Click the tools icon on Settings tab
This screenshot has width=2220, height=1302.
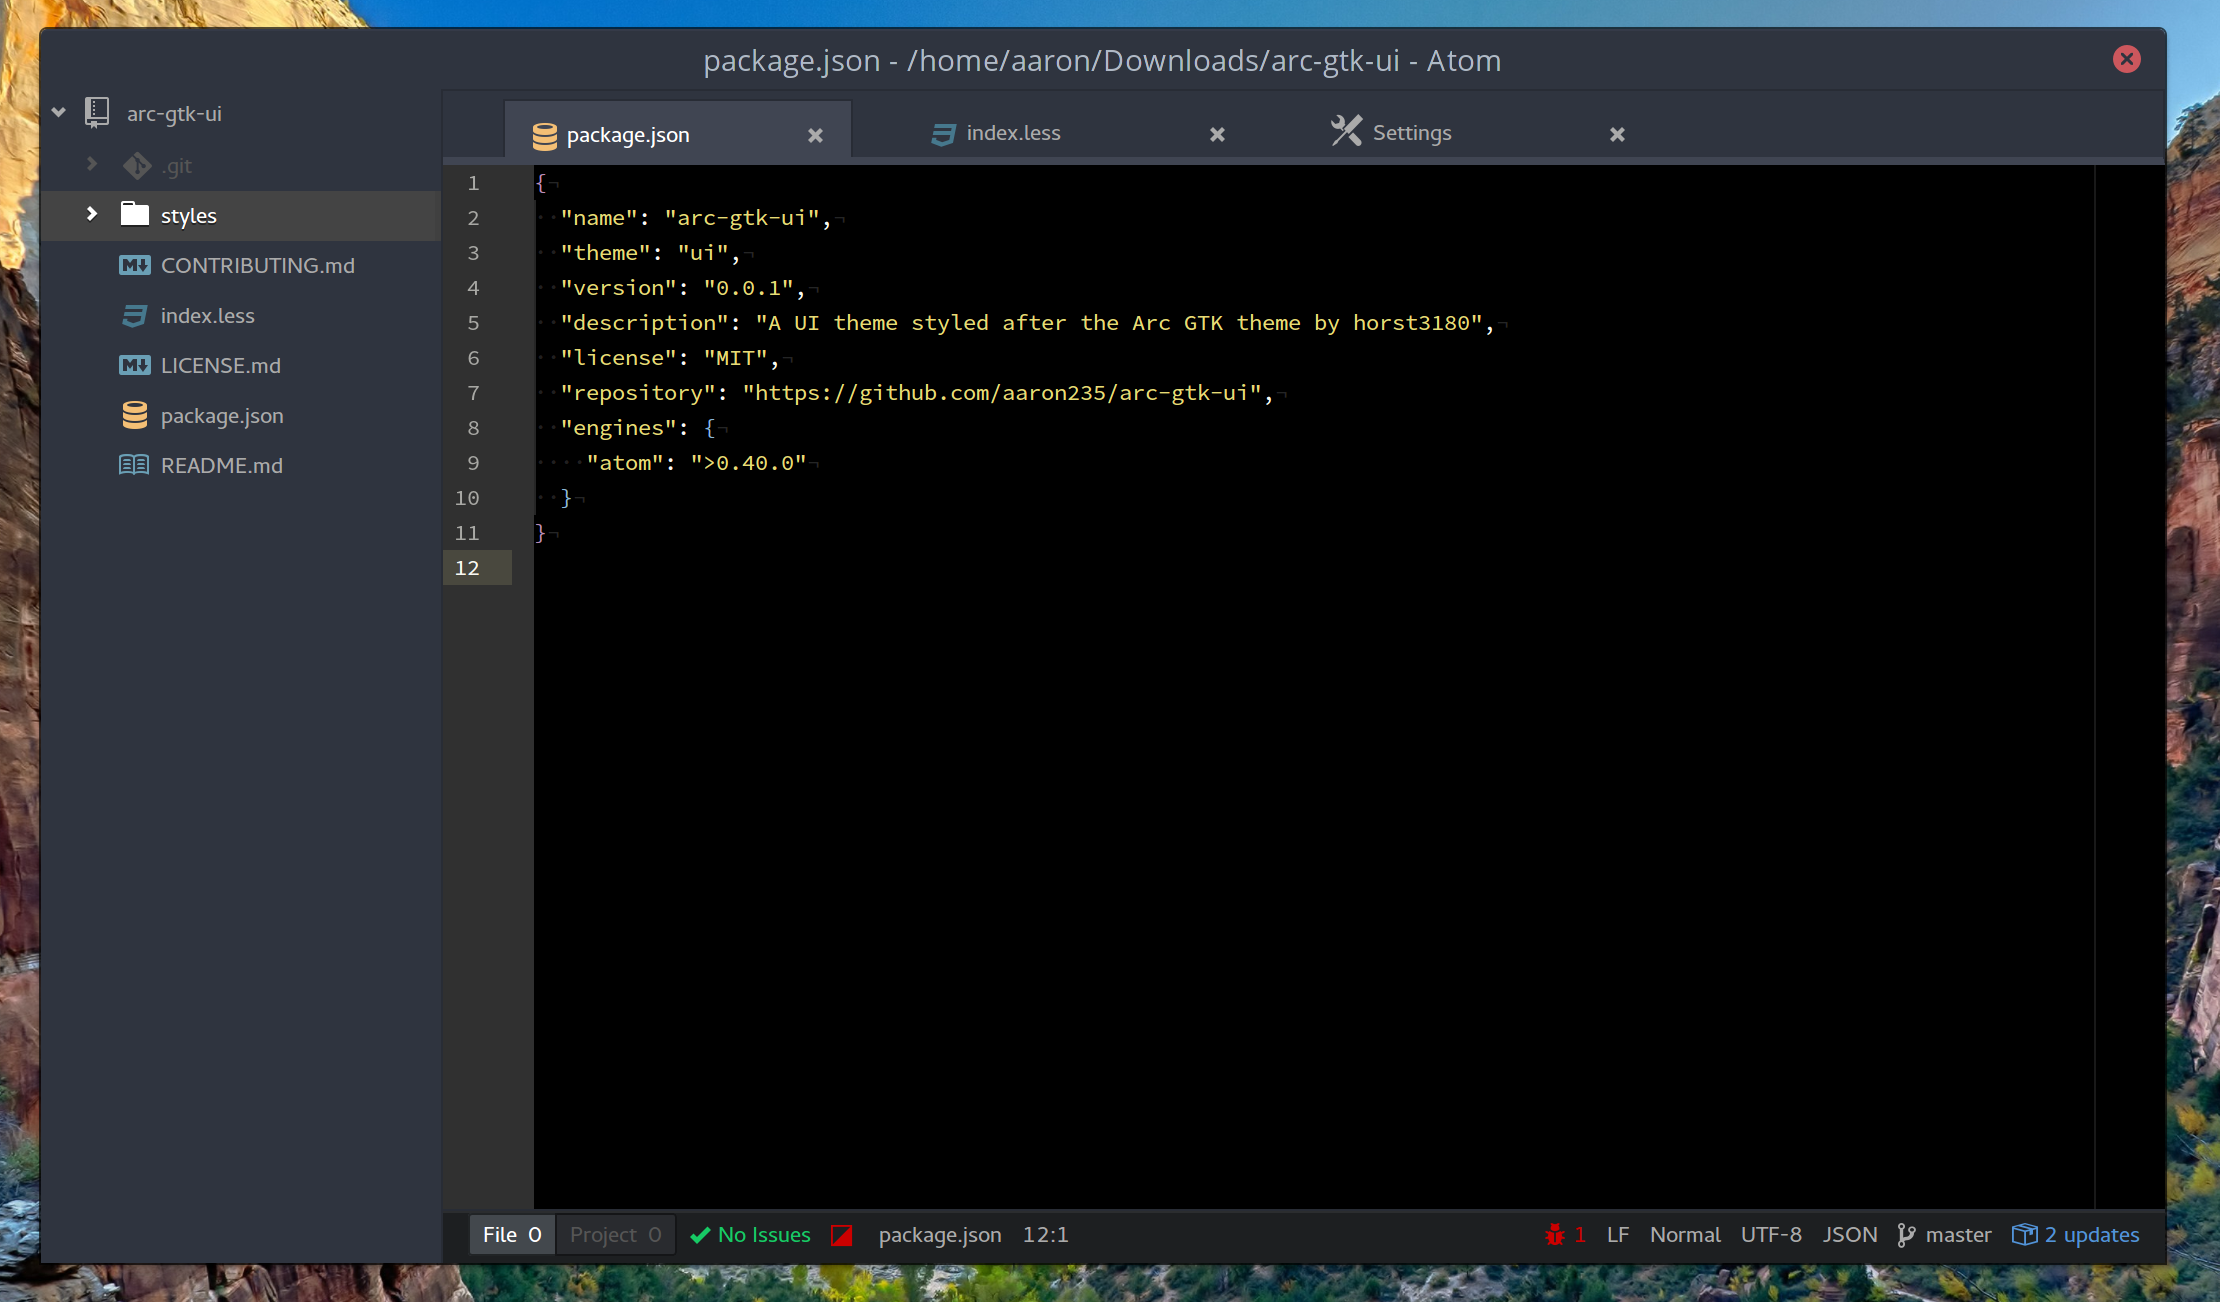click(x=1346, y=131)
